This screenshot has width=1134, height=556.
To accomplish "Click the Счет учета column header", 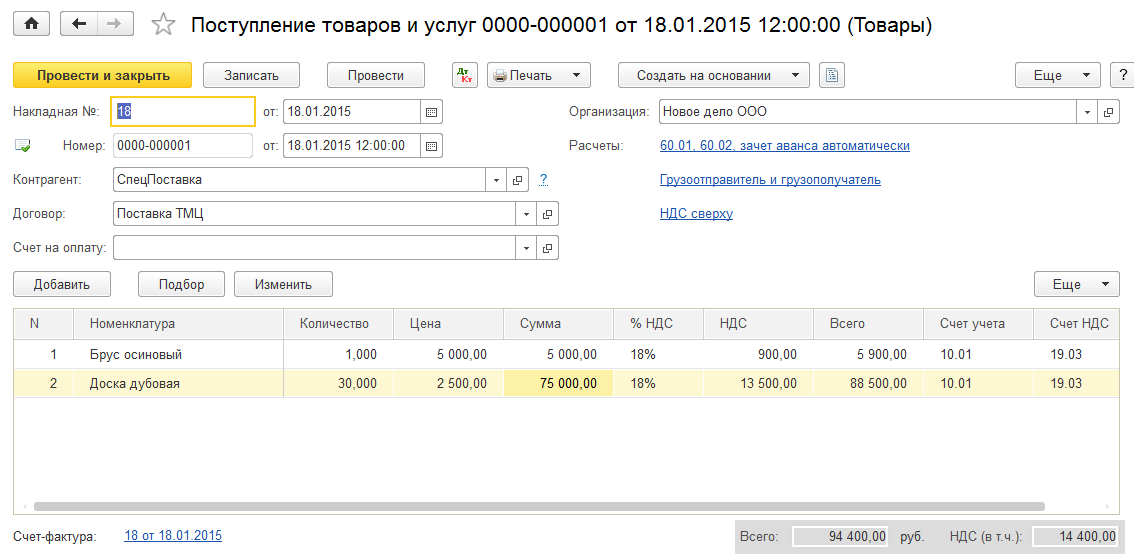I will pyautogui.click(x=978, y=324).
